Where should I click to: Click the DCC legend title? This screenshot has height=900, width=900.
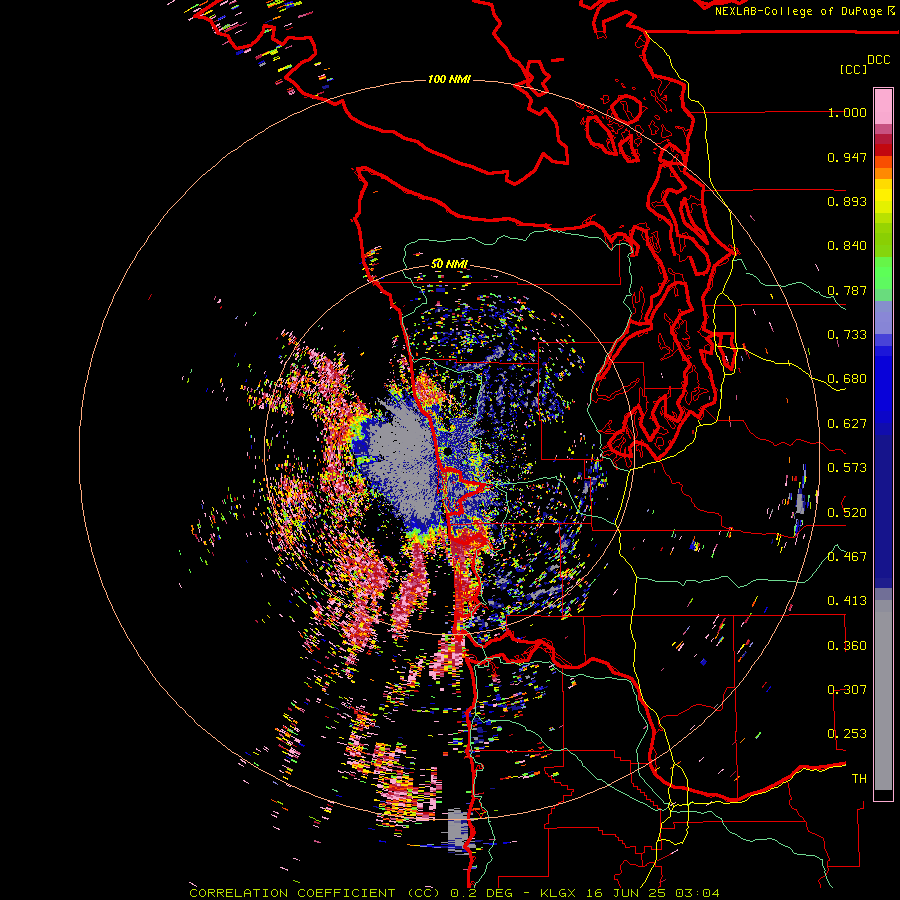(878, 60)
